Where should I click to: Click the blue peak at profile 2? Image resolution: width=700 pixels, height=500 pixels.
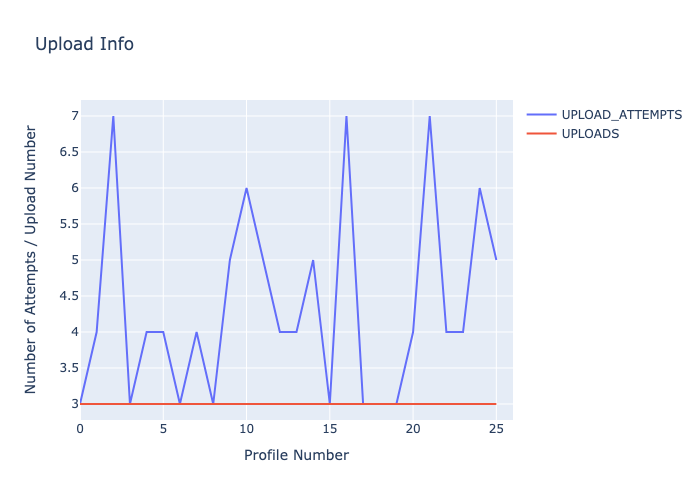(x=113, y=116)
